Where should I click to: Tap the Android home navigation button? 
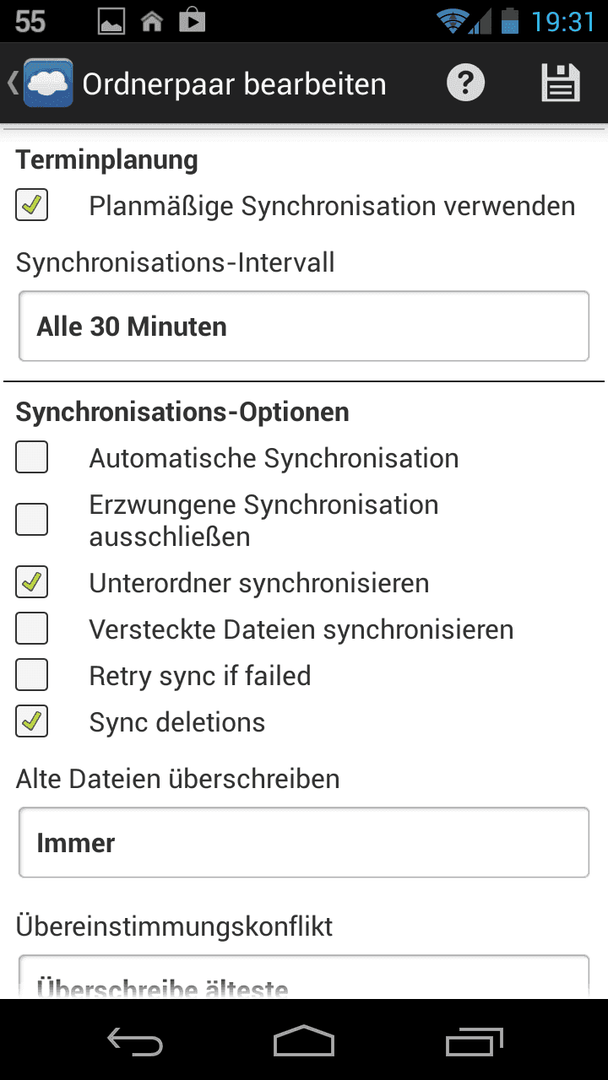[x=304, y=1040]
